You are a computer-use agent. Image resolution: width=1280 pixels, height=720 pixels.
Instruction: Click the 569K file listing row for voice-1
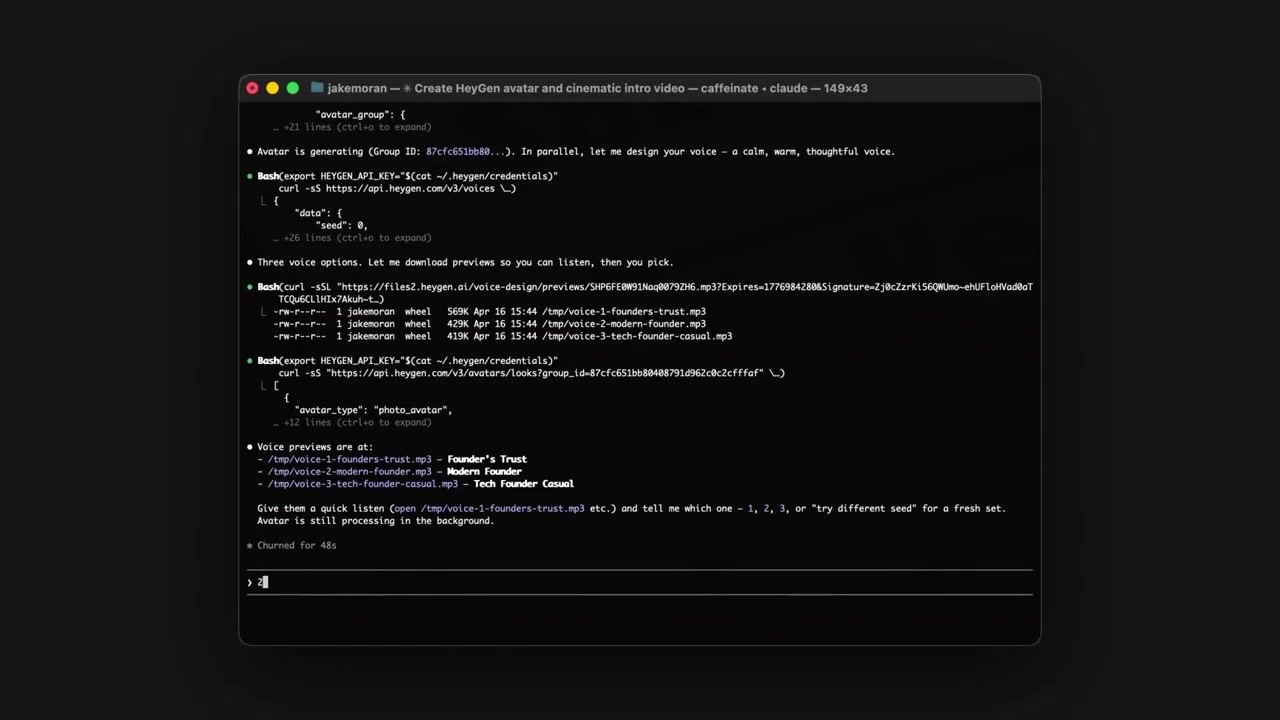tap(489, 312)
